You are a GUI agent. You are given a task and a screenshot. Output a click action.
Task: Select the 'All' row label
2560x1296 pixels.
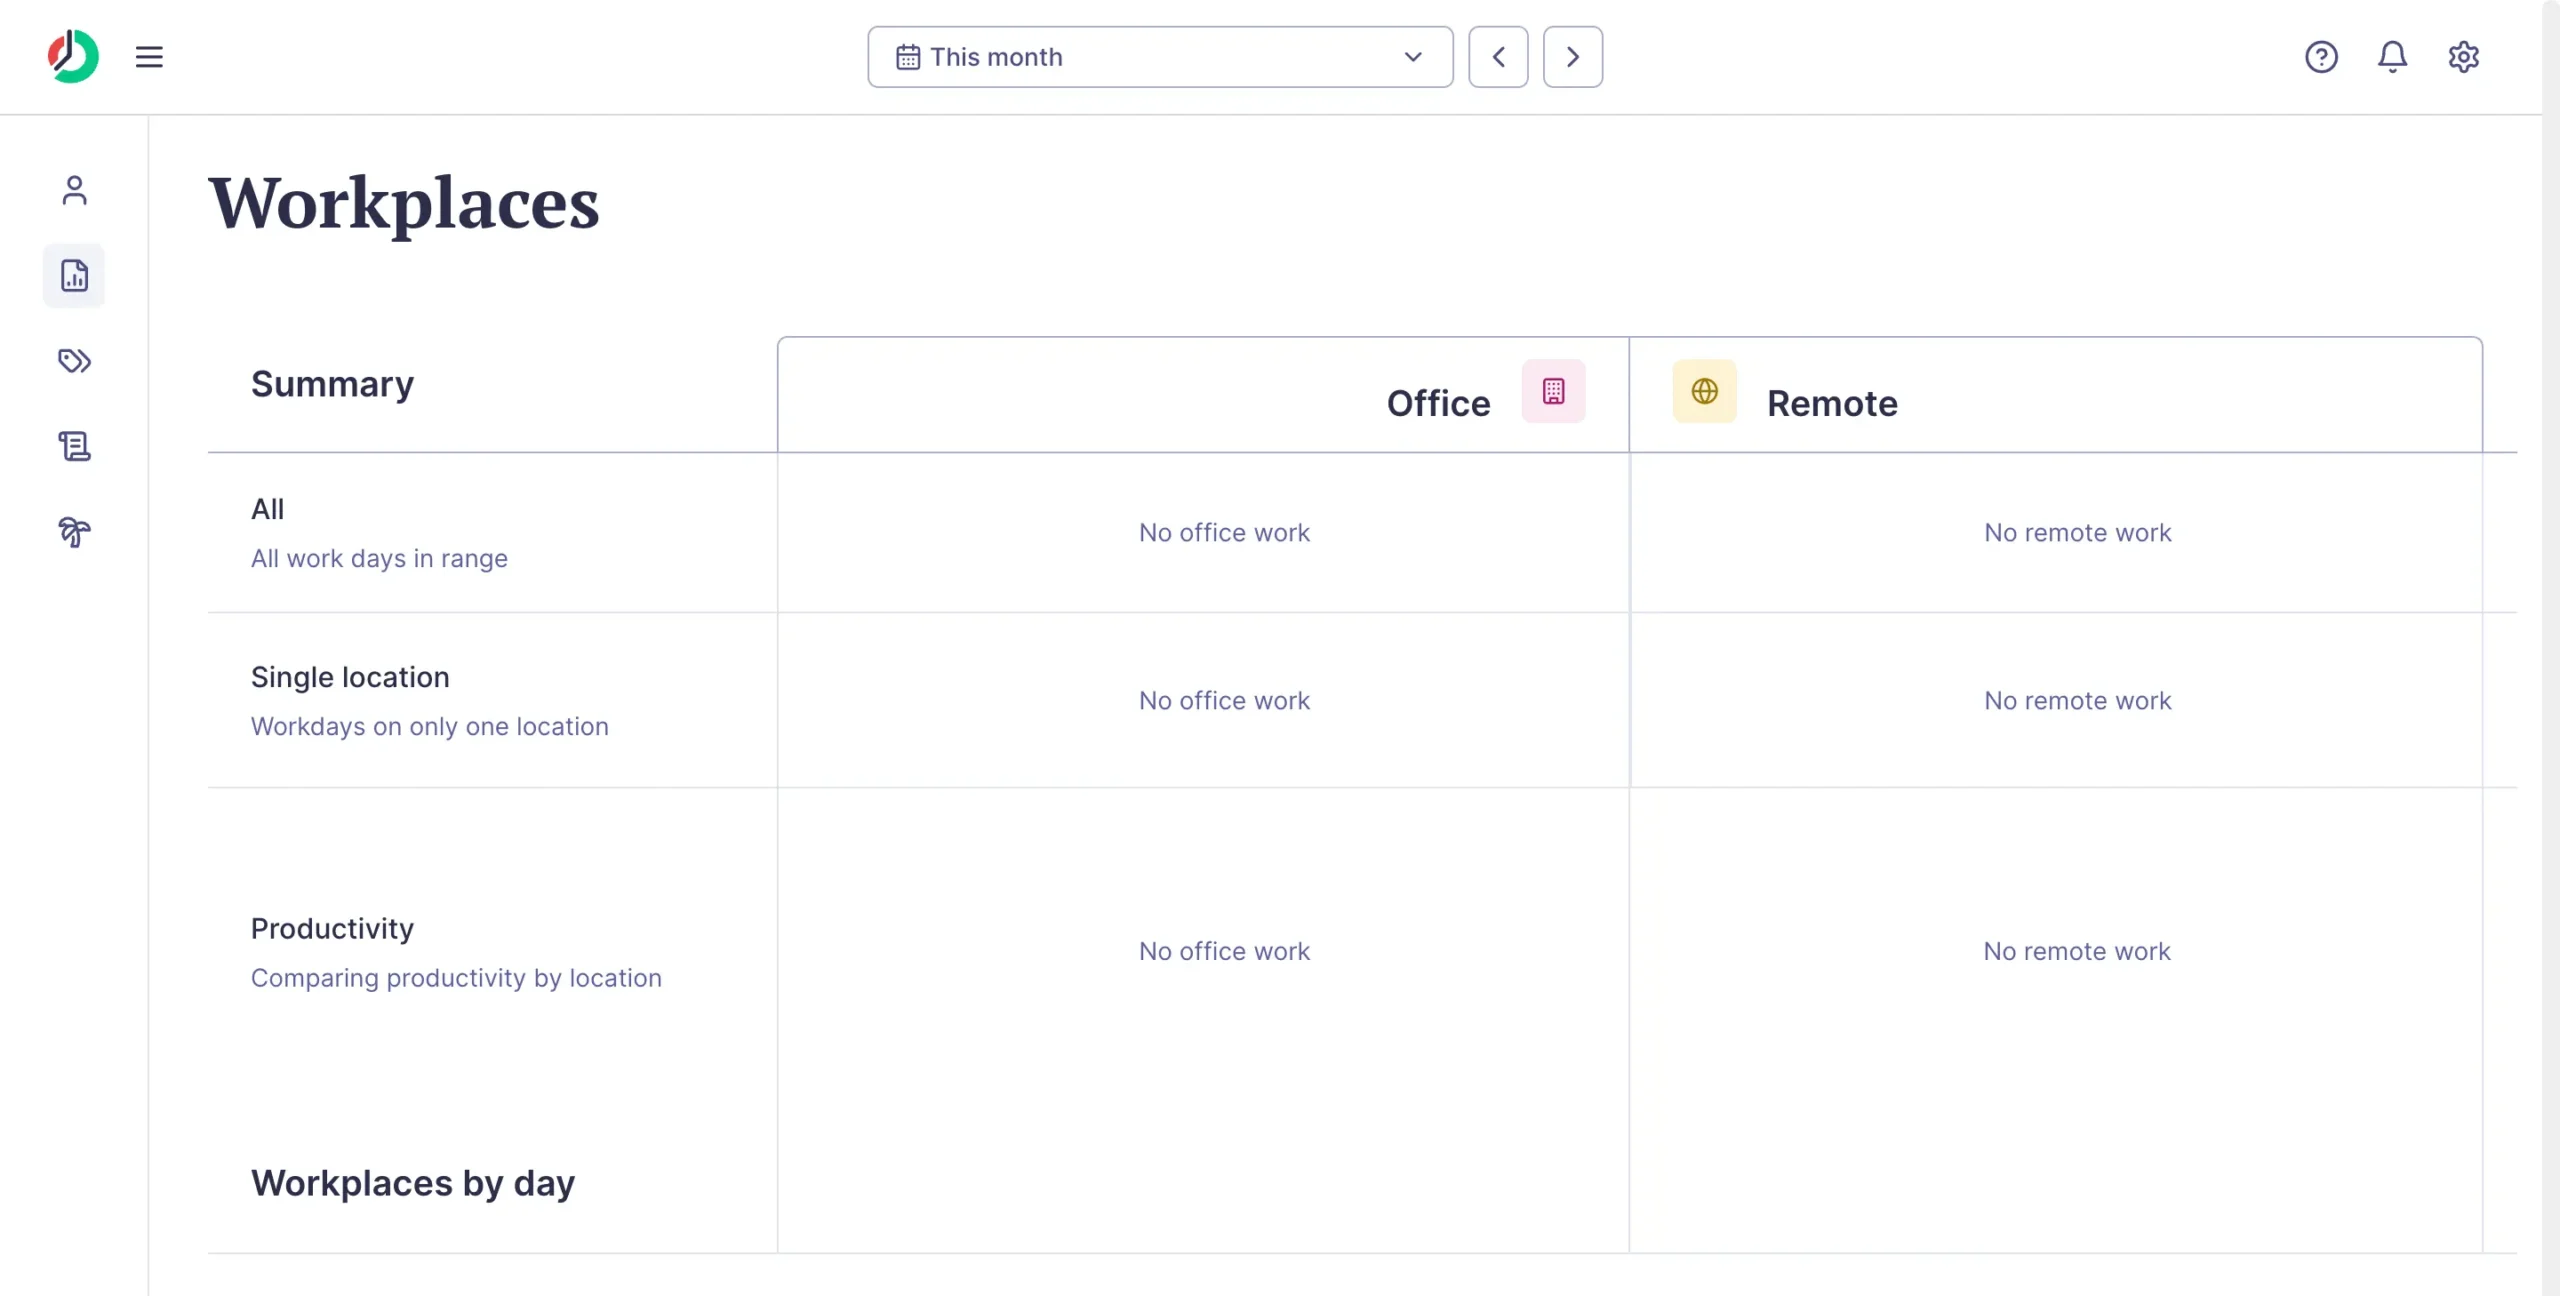267,509
